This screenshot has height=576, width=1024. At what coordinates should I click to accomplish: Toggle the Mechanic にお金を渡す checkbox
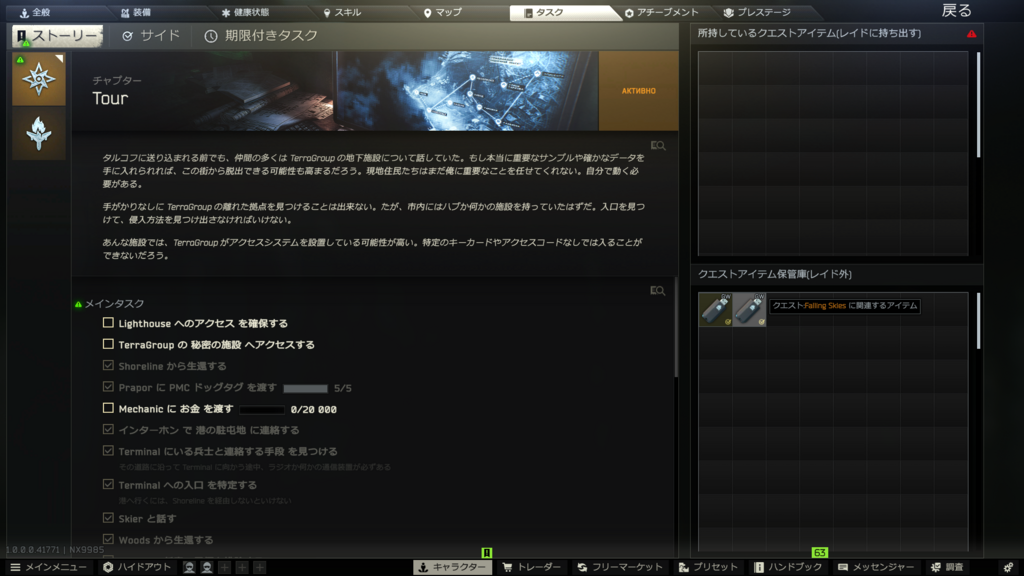click(108, 408)
